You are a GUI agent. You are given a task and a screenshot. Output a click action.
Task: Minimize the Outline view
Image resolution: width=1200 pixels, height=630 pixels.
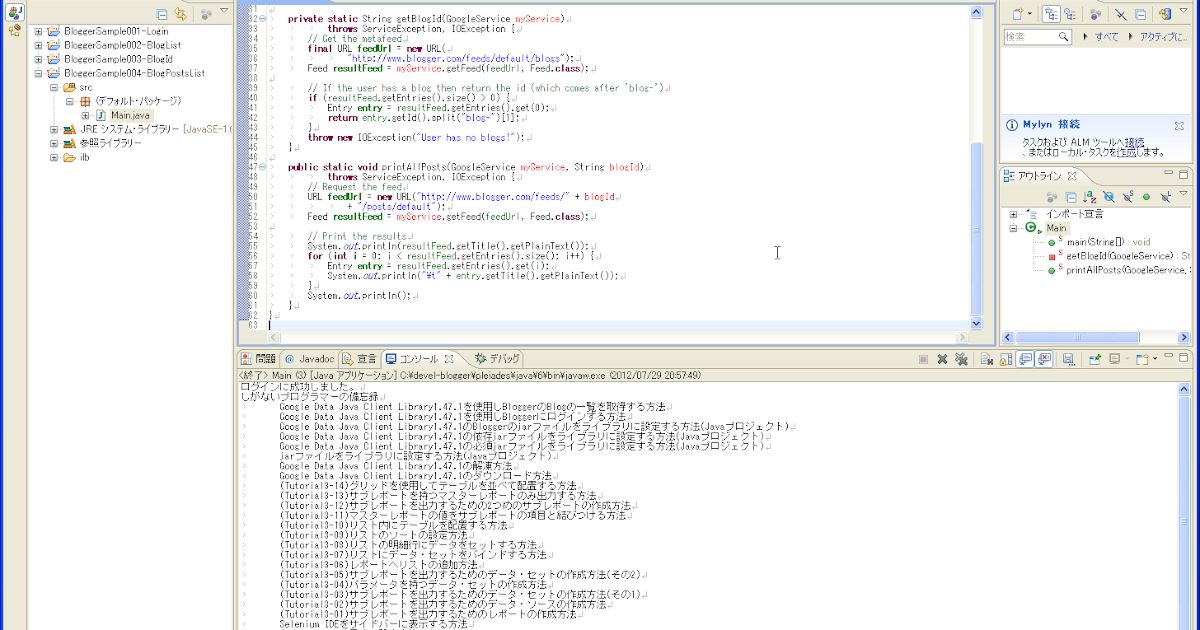(1167, 175)
